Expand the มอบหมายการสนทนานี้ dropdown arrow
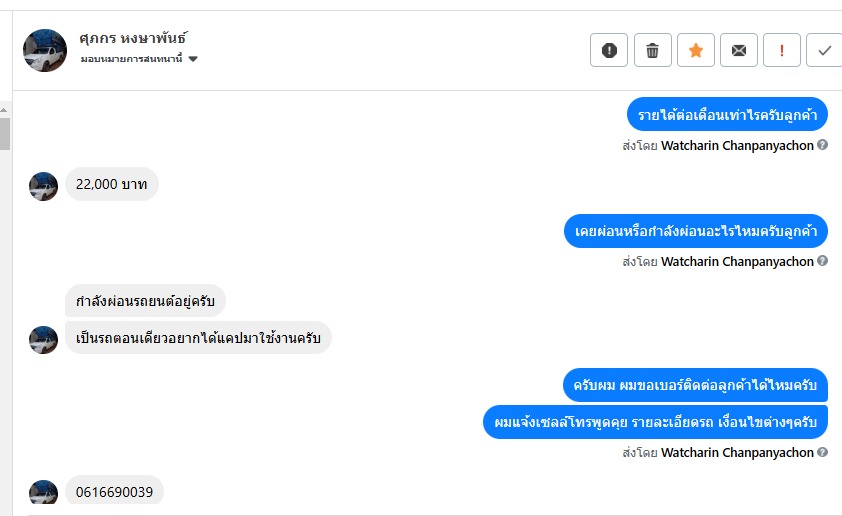This screenshot has width=842, height=516. pos(193,59)
